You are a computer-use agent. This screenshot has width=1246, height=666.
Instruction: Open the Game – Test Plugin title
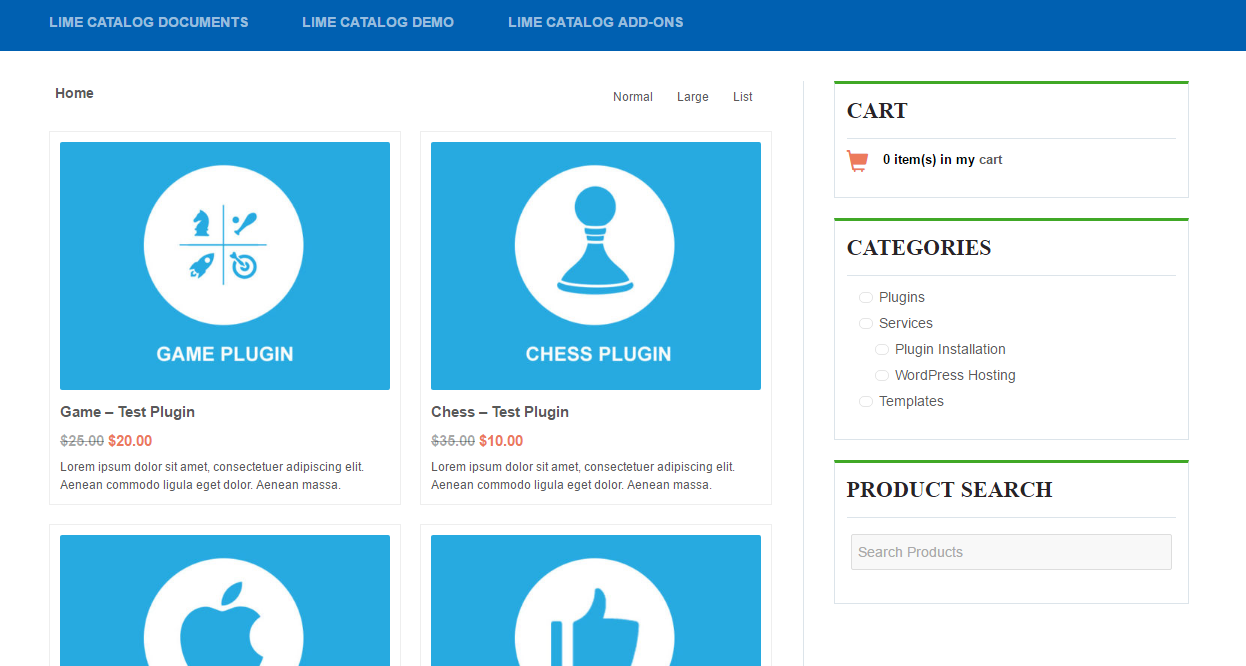(x=127, y=412)
